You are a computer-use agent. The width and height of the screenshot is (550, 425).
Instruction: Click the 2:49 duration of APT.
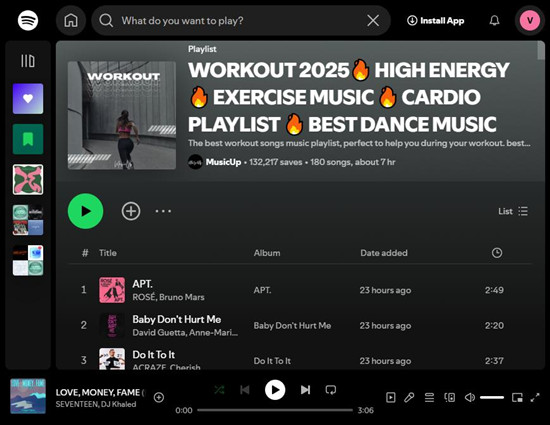coord(494,290)
